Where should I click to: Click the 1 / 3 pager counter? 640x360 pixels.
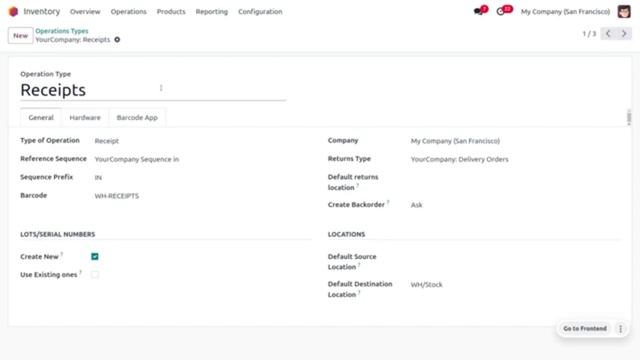tap(589, 33)
